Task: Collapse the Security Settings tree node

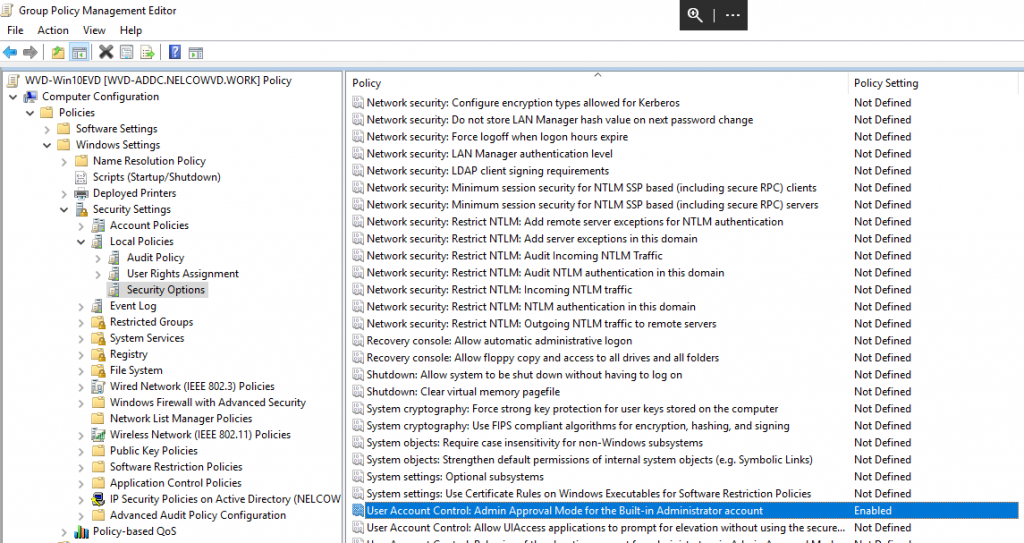Action: [65, 210]
